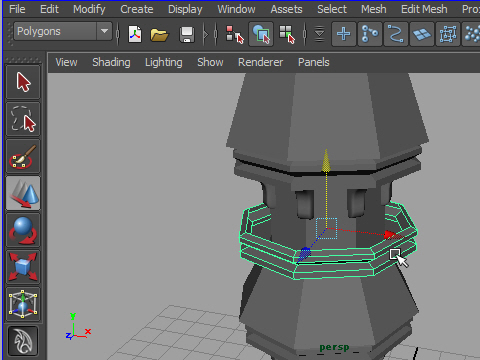
Task: Open a scene file
Action: pyautogui.click(x=159, y=34)
